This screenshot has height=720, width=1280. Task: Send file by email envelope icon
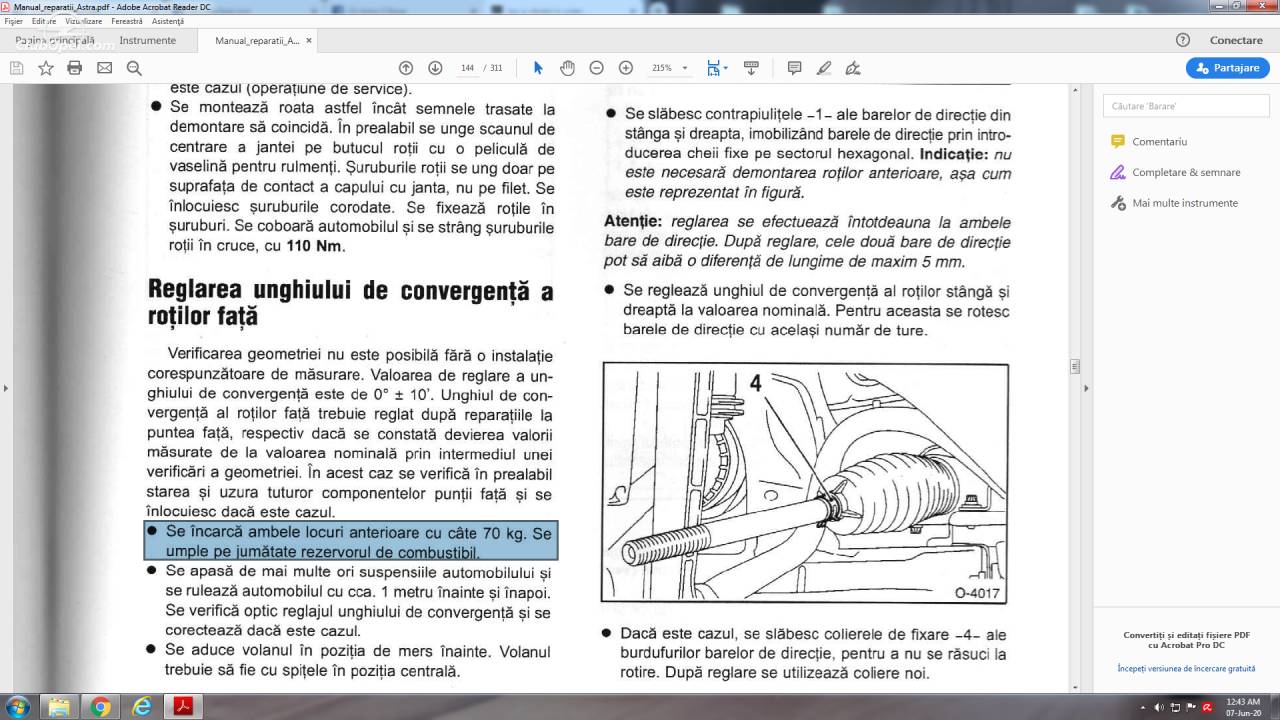pos(104,68)
